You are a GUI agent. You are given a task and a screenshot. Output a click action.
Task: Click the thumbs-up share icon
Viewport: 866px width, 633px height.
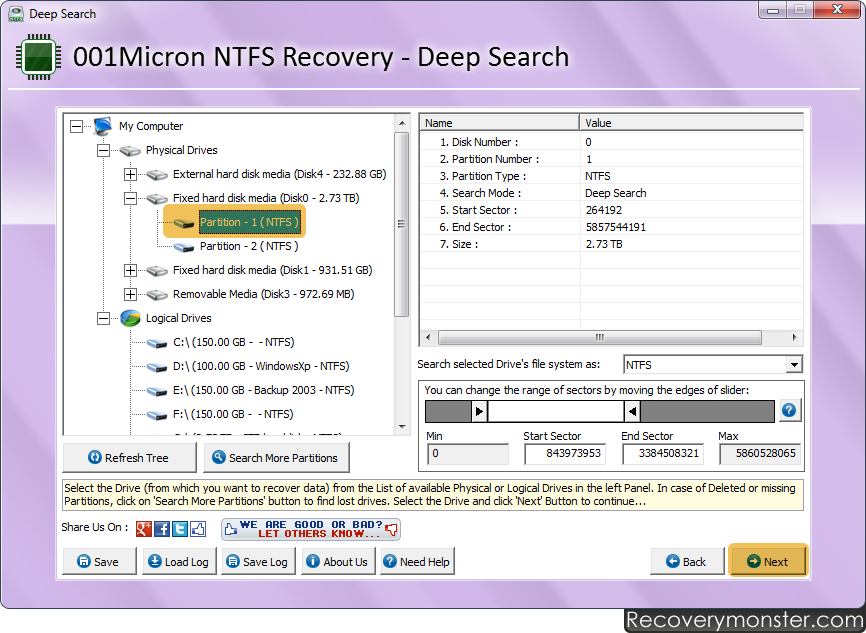coord(198,529)
